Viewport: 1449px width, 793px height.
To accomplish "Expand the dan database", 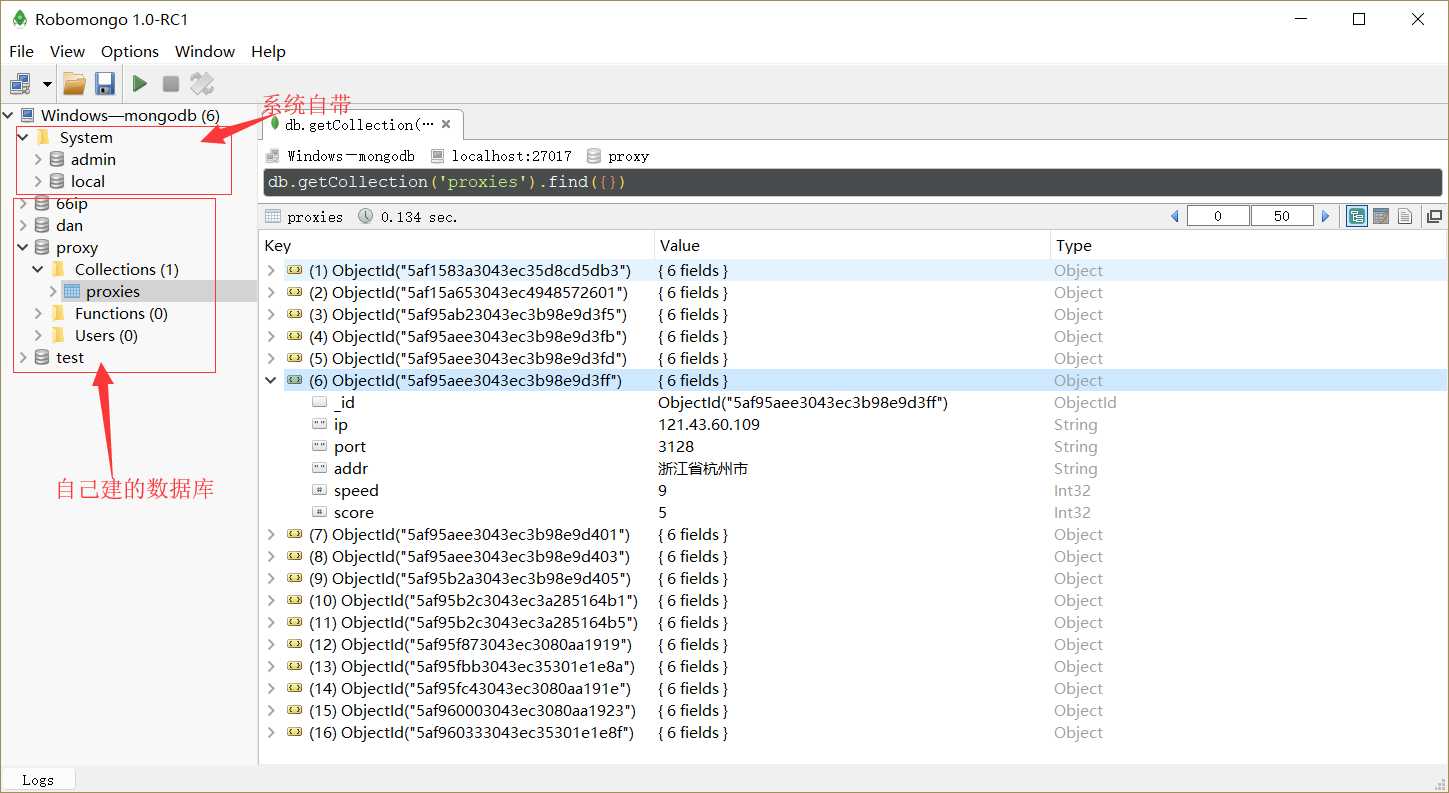I will coord(22,226).
